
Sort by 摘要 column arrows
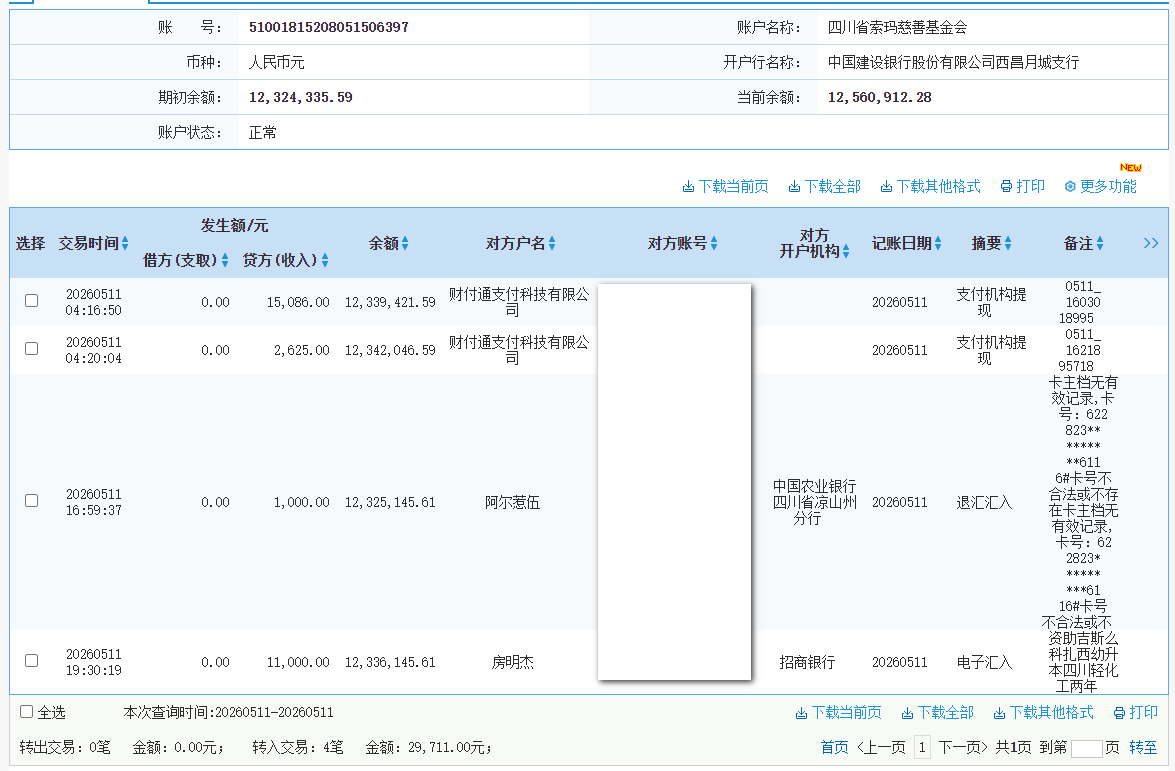tap(1008, 244)
